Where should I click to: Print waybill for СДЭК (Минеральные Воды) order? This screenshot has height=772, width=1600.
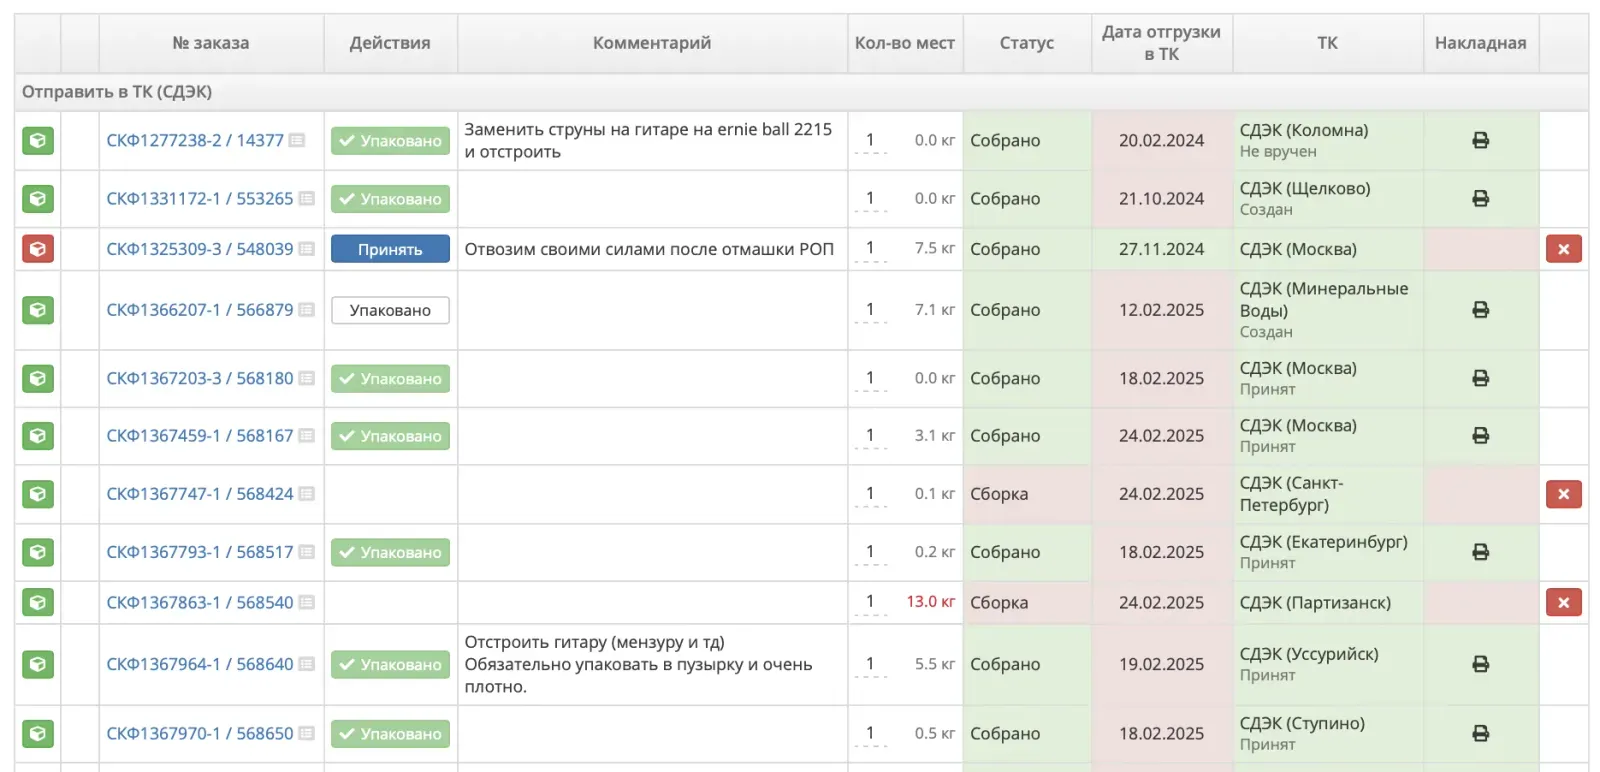pos(1481,310)
